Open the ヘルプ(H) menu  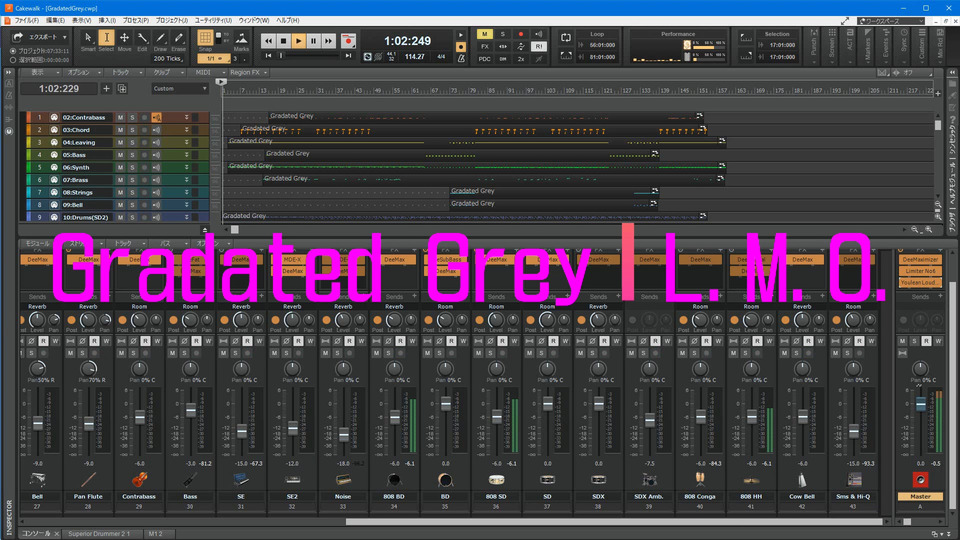pyautogui.click(x=288, y=20)
